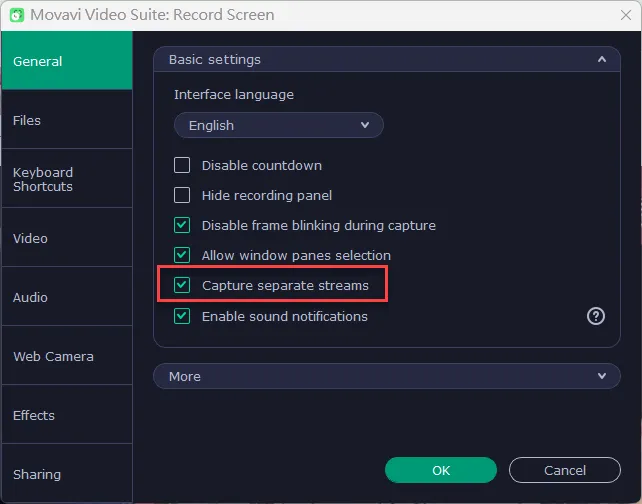Image resolution: width=642 pixels, height=504 pixels.
Task: Confirm settings with the OK button
Action: tap(441, 470)
